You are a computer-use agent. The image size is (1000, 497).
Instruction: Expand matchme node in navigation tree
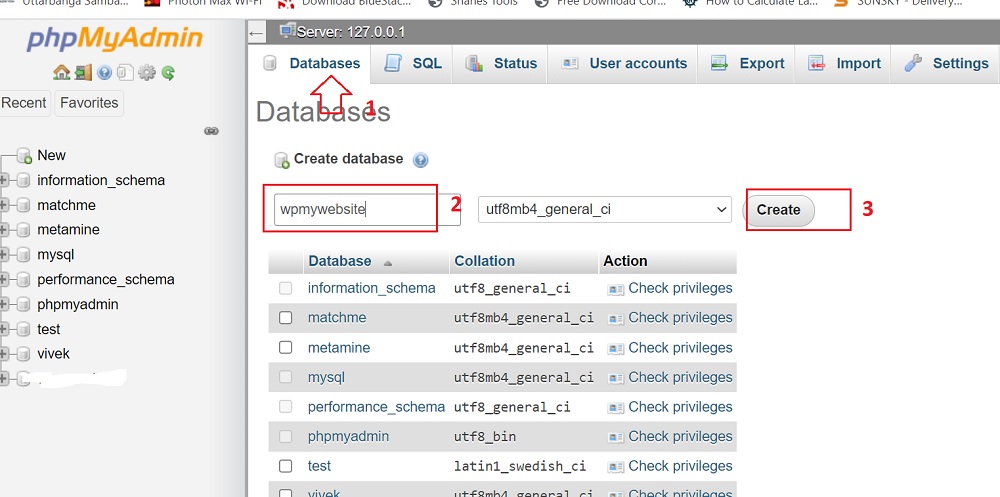point(4,205)
